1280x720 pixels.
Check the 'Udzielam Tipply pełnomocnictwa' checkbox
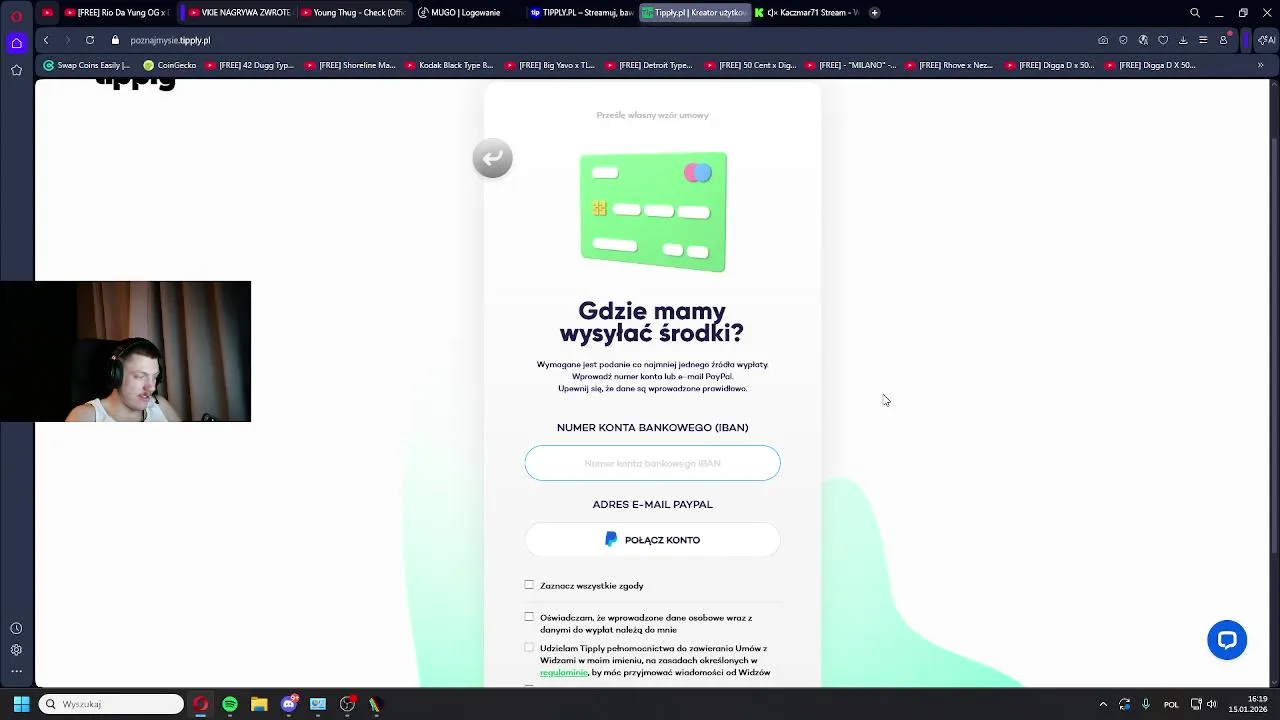click(x=529, y=648)
